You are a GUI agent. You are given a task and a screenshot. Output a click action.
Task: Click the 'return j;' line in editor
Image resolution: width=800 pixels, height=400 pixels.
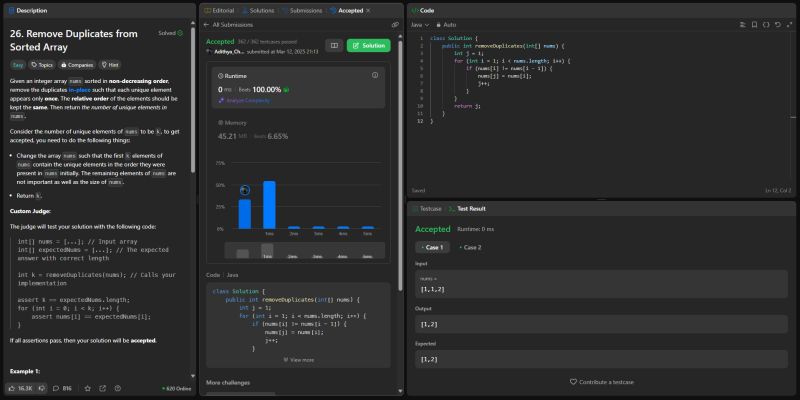tap(467, 106)
